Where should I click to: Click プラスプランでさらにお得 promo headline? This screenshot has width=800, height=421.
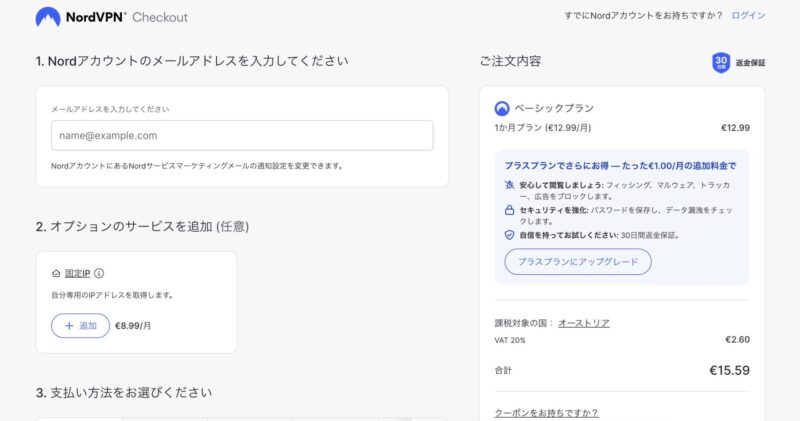620,165
